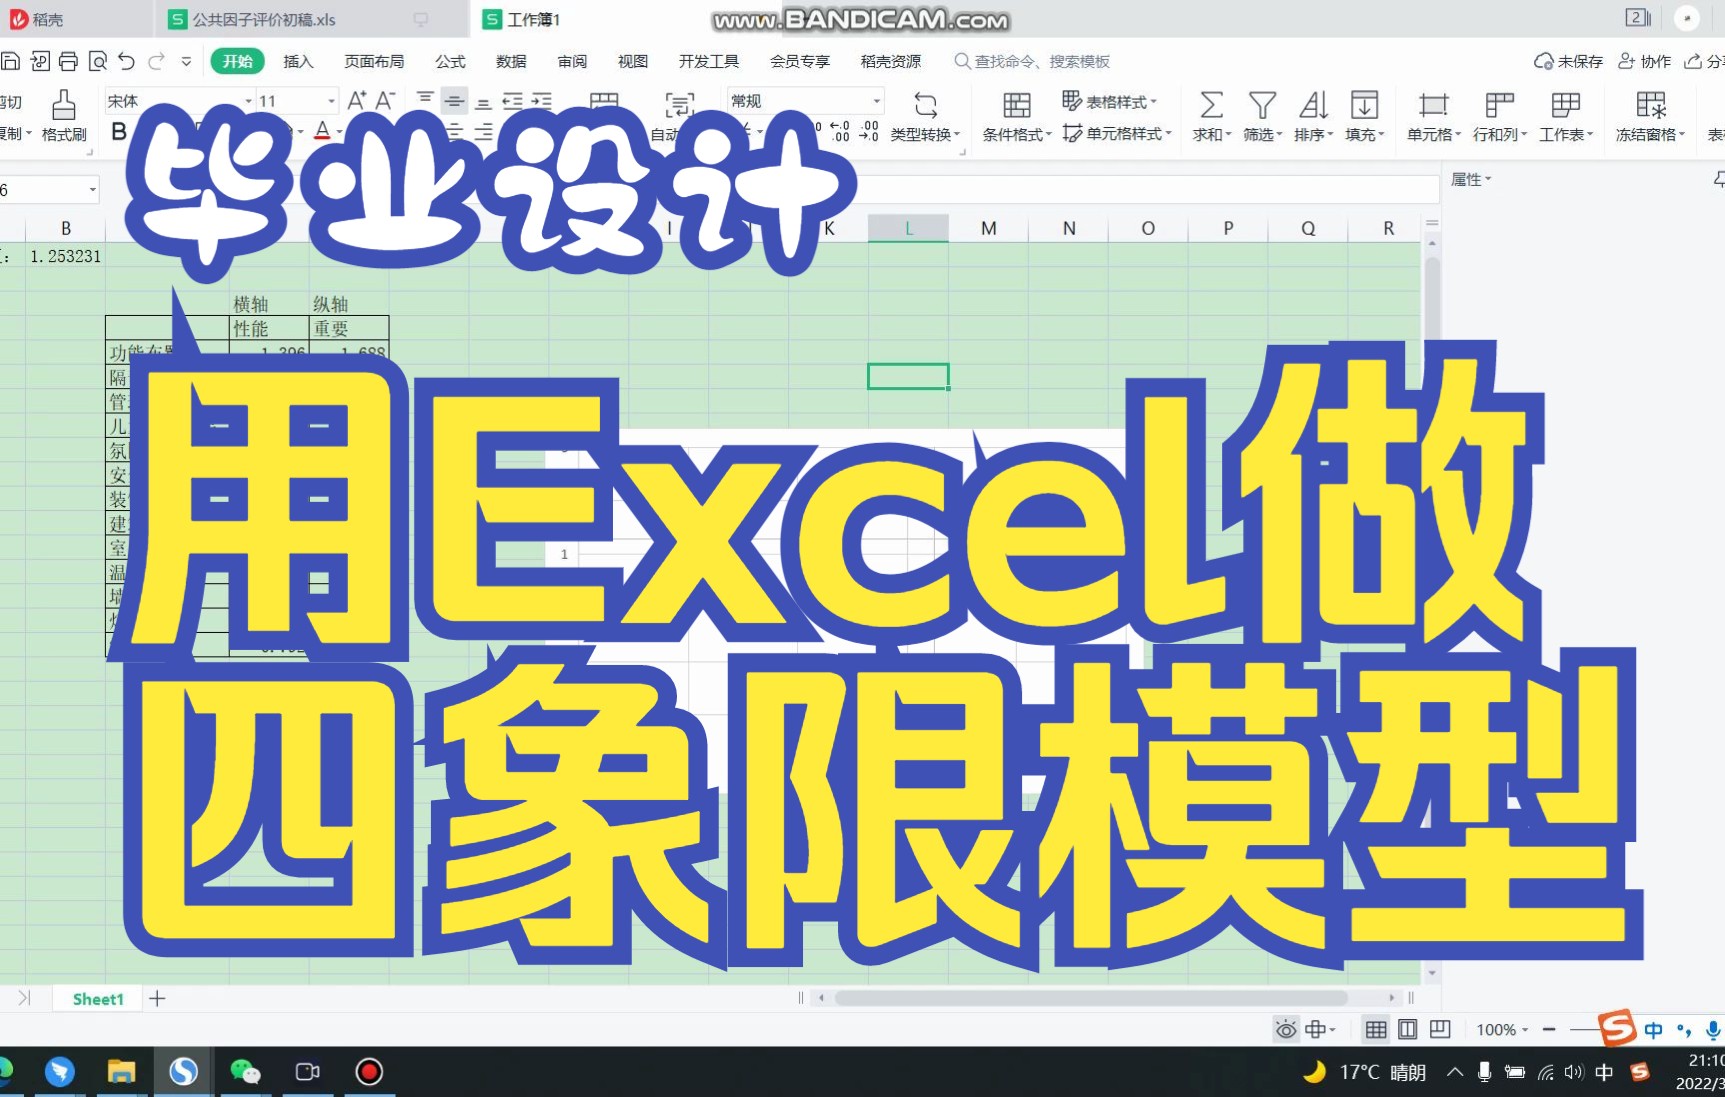1725x1097 pixels.
Task: Click the Fill (填充) icon
Action: coord(1364,105)
